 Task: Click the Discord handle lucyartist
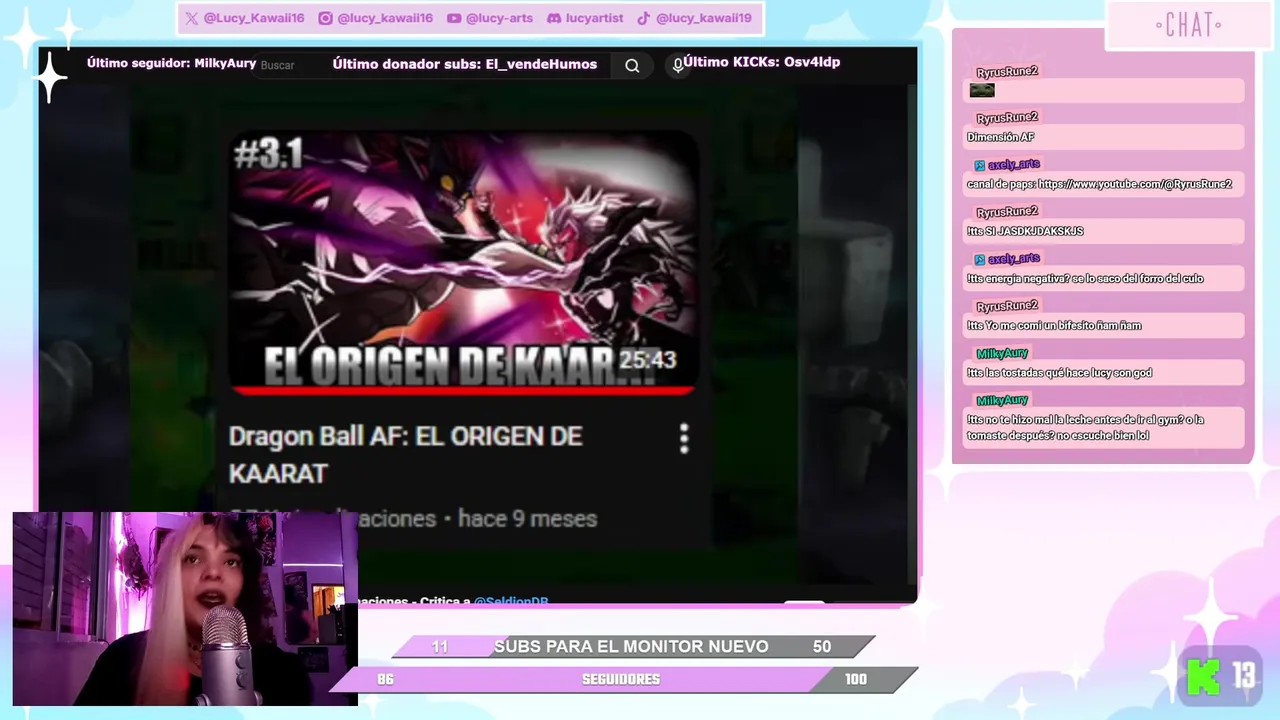click(x=594, y=18)
